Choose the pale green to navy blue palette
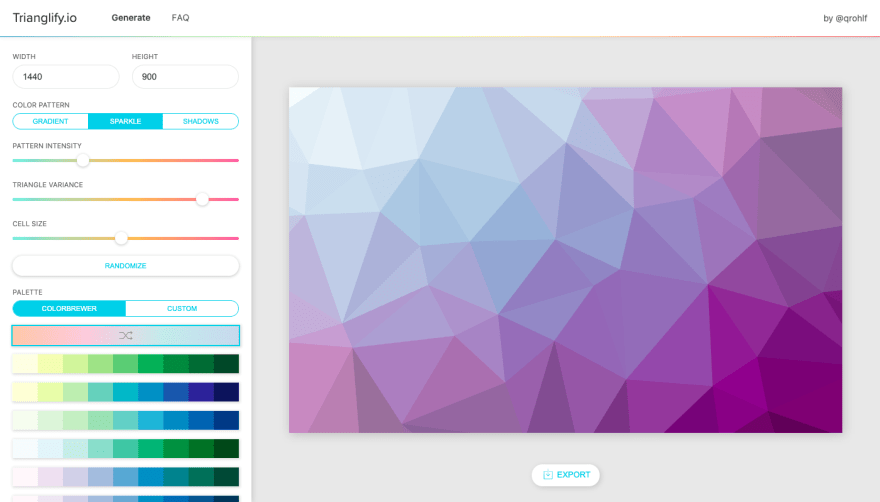Image resolution: width=880 pixels, height=502 pixels. [126, 420]
